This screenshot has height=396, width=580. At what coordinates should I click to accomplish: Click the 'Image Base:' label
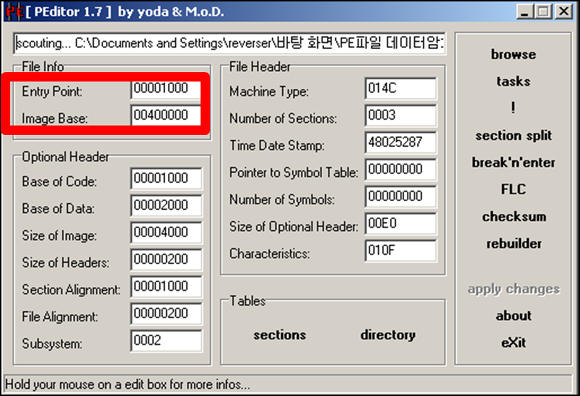(x=55, y=119)
